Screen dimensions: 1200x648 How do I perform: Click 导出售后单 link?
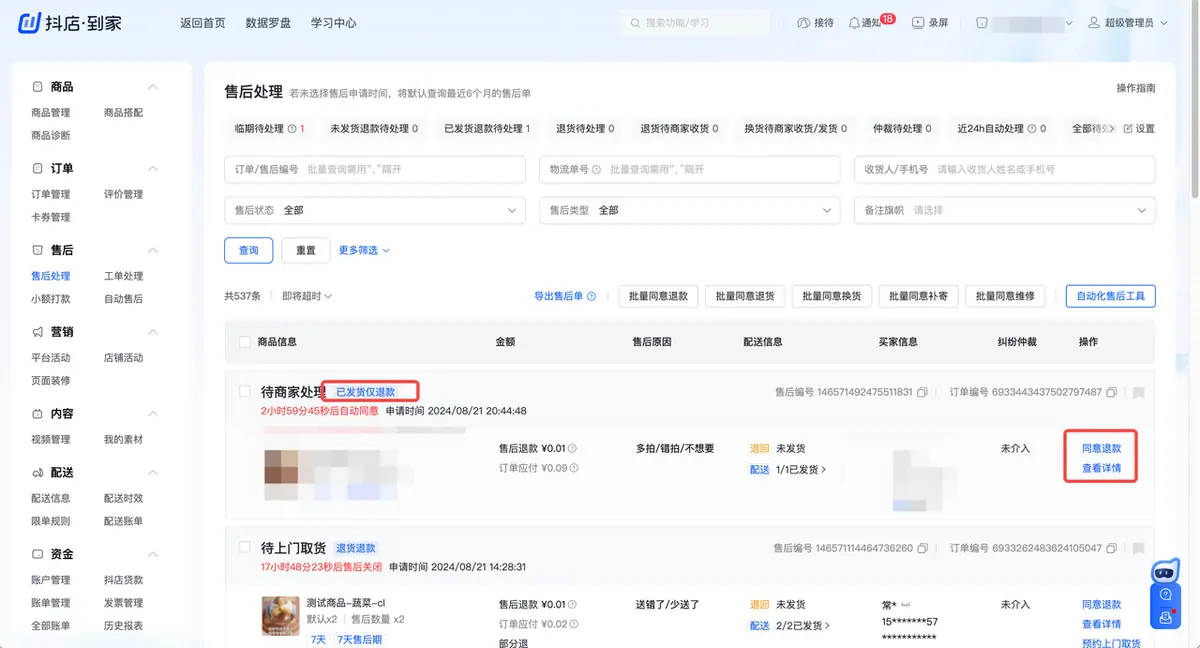[558, 296]
